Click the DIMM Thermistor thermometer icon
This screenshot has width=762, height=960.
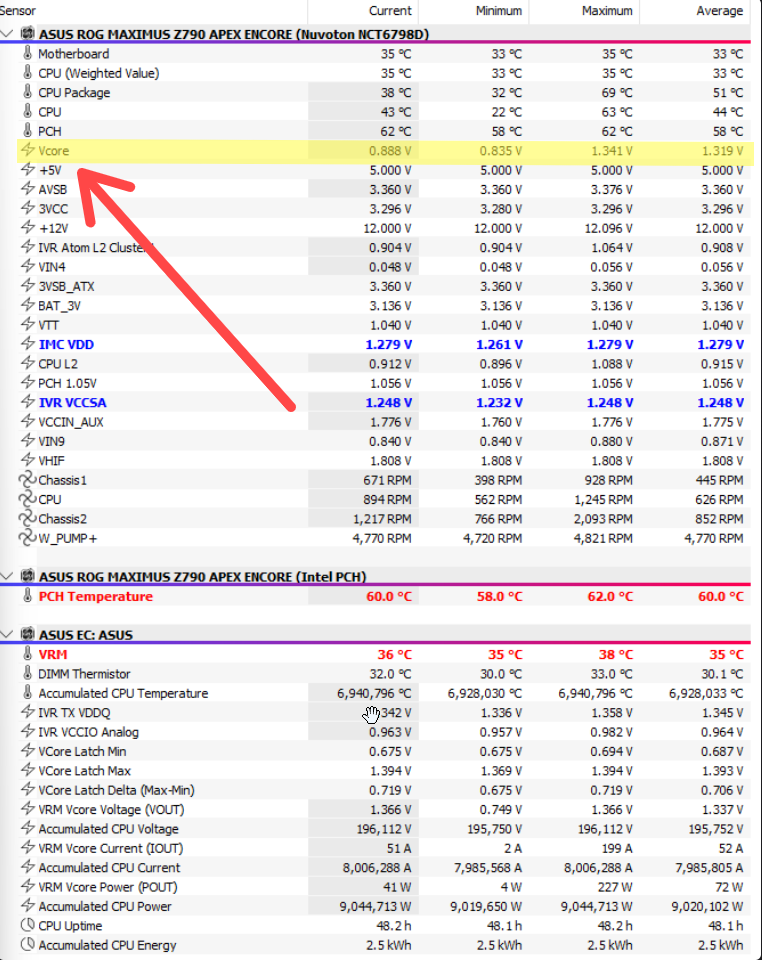pyautogui.click(x=28, y=673)
